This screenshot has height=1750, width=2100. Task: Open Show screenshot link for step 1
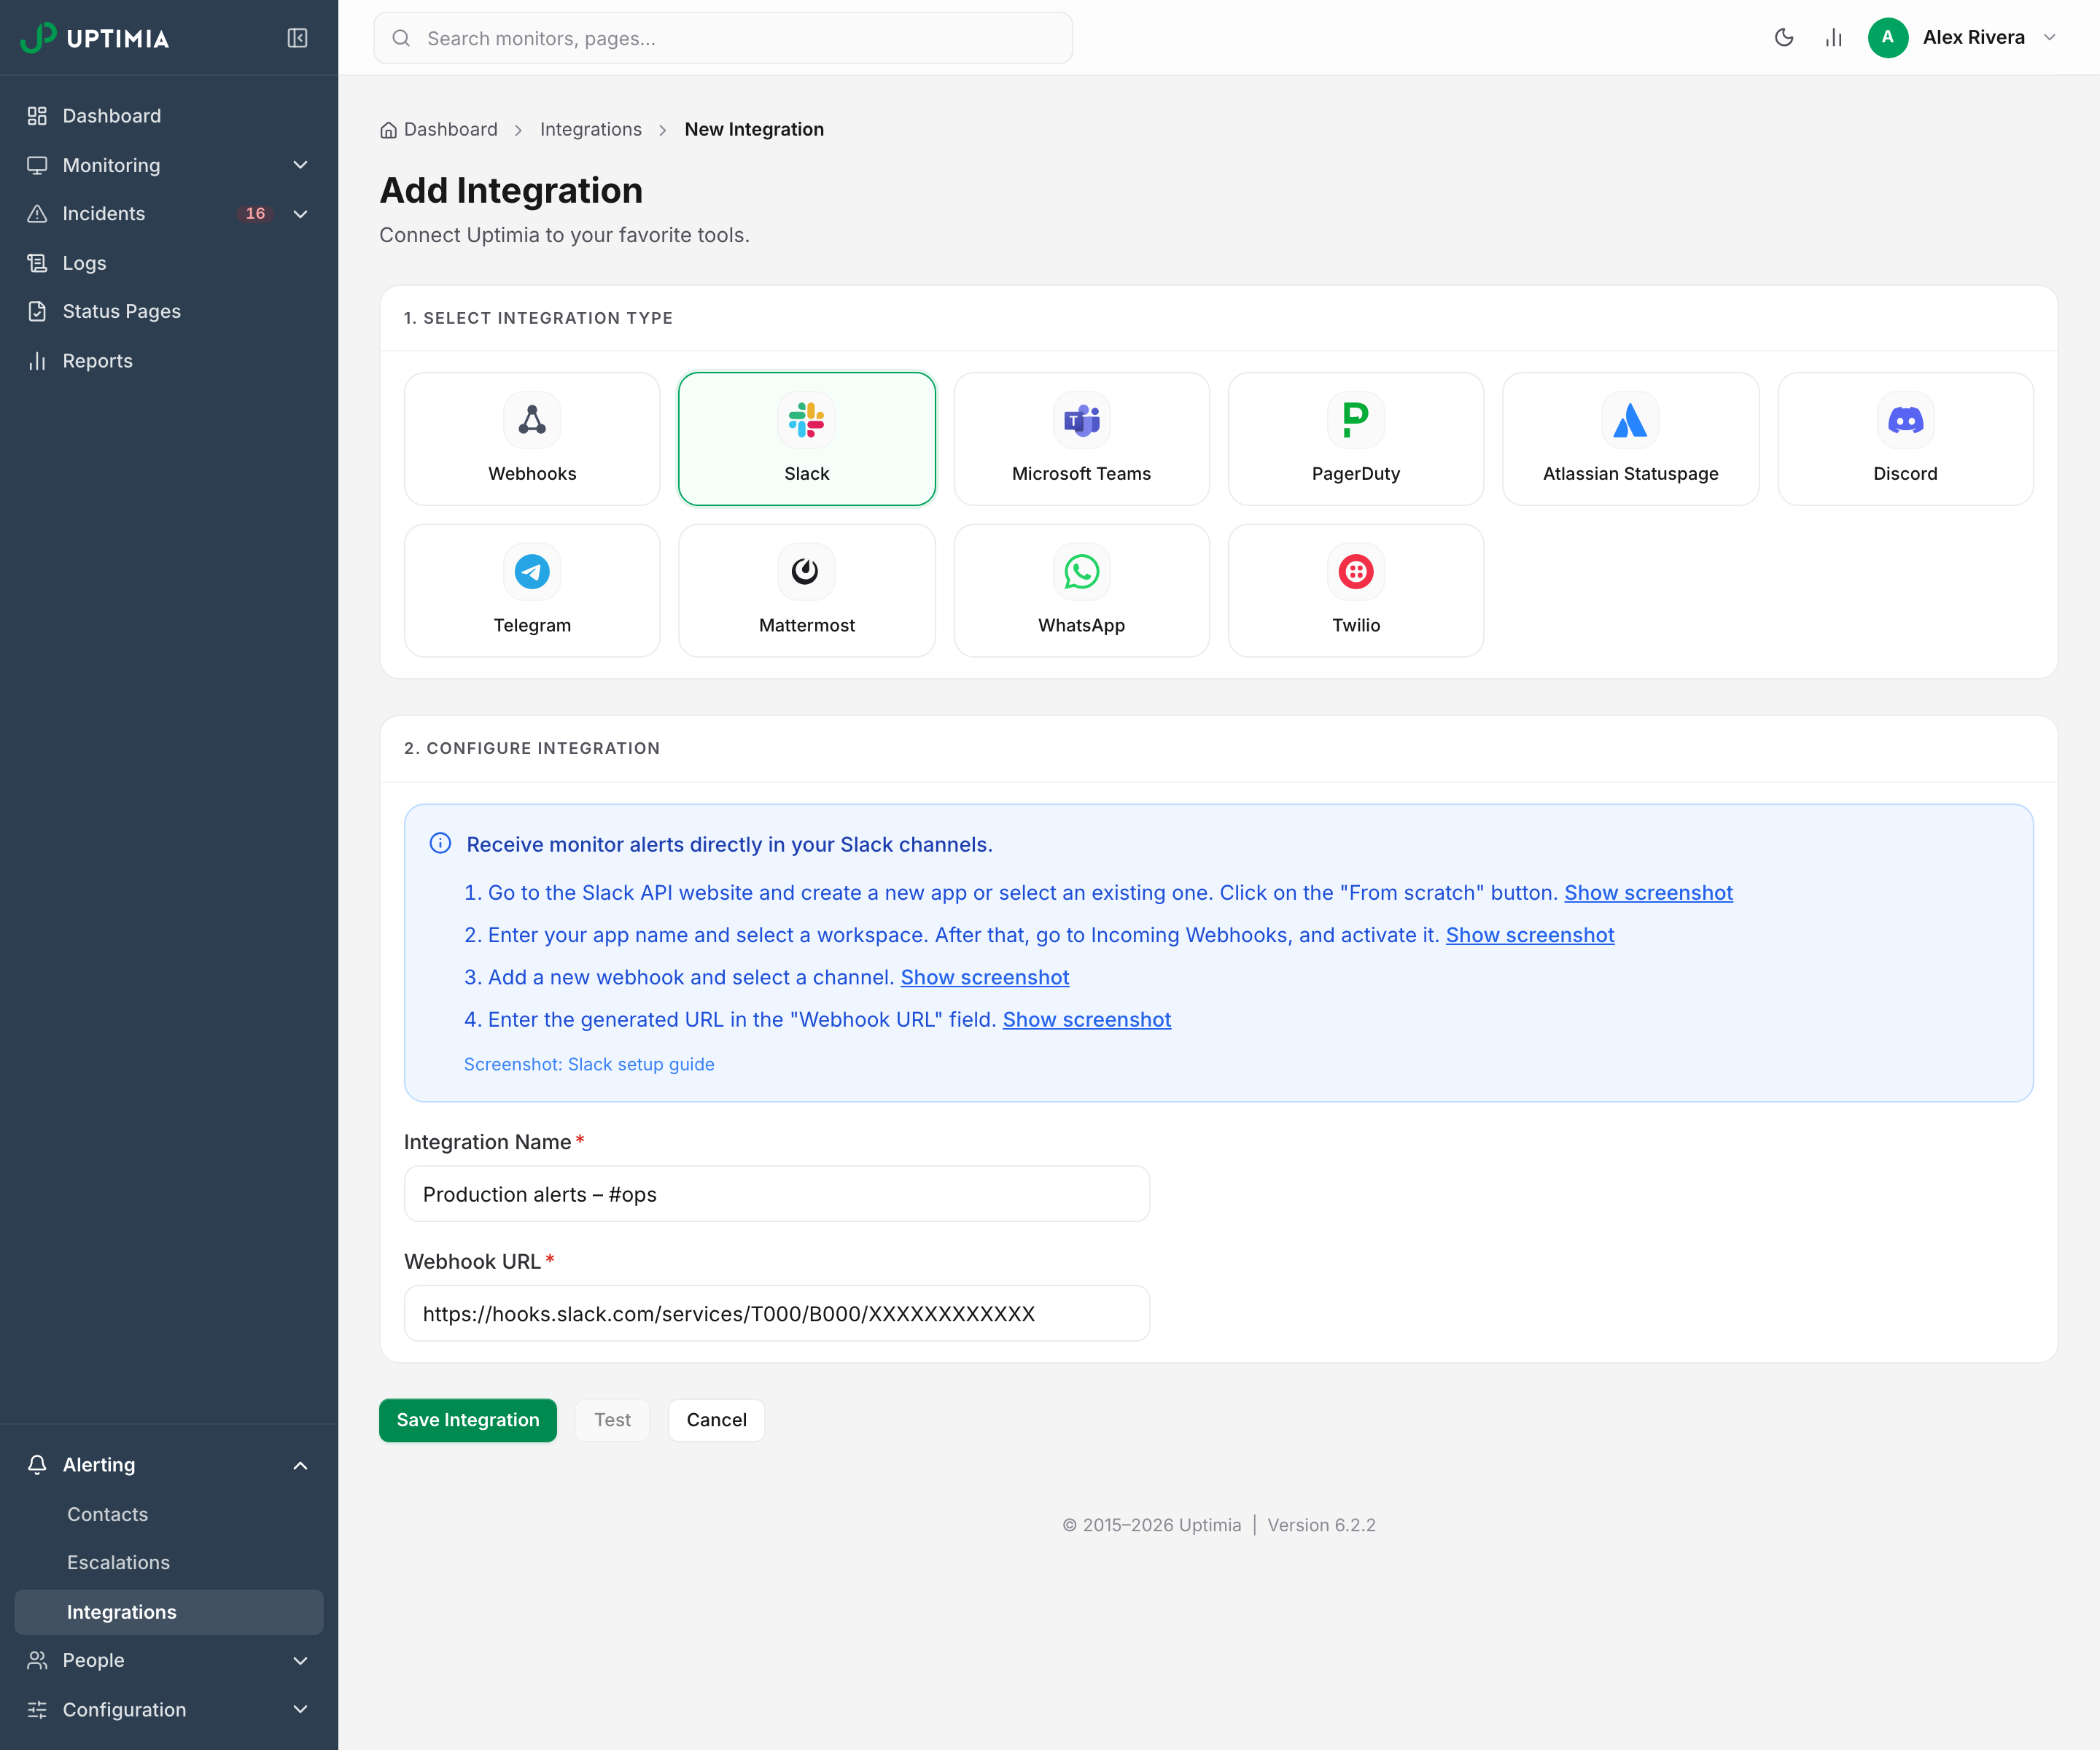(1648, 893)
